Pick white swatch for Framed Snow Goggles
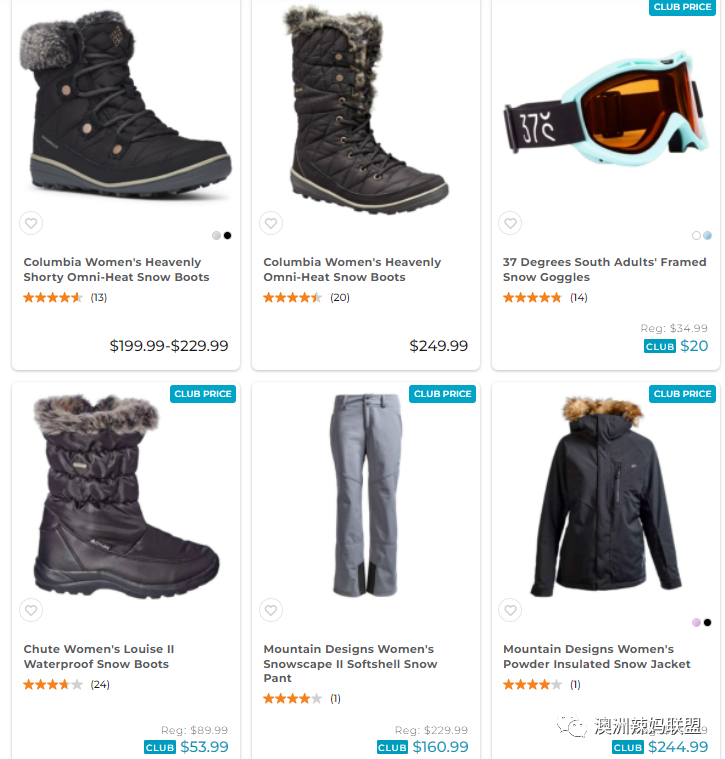This screenshot has height=759, width=725. (x=696, y=235)
